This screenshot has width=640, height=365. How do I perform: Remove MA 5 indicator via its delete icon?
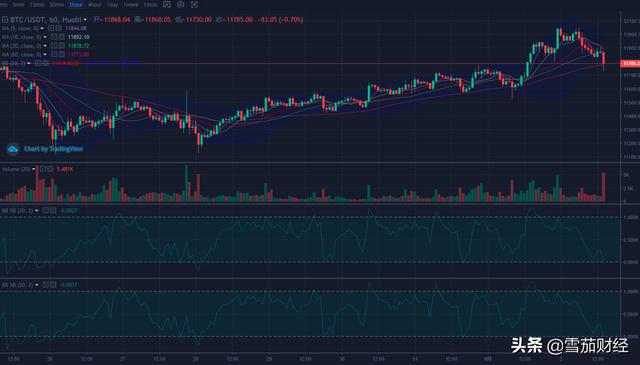click(x=59, y=28)
